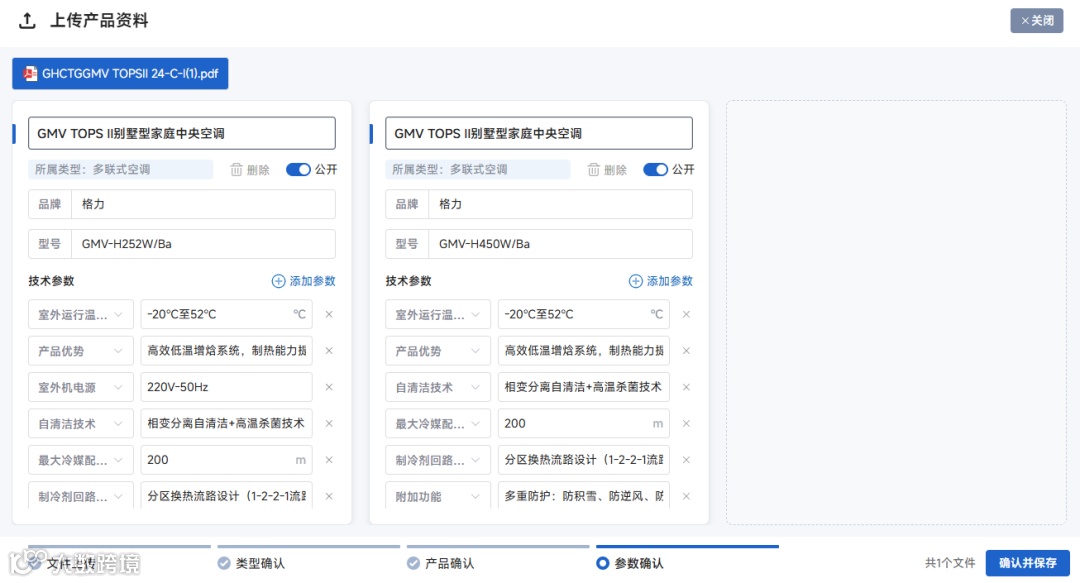
Task: Delete the GMV-H450W/Ba product card
Action: 608,170
